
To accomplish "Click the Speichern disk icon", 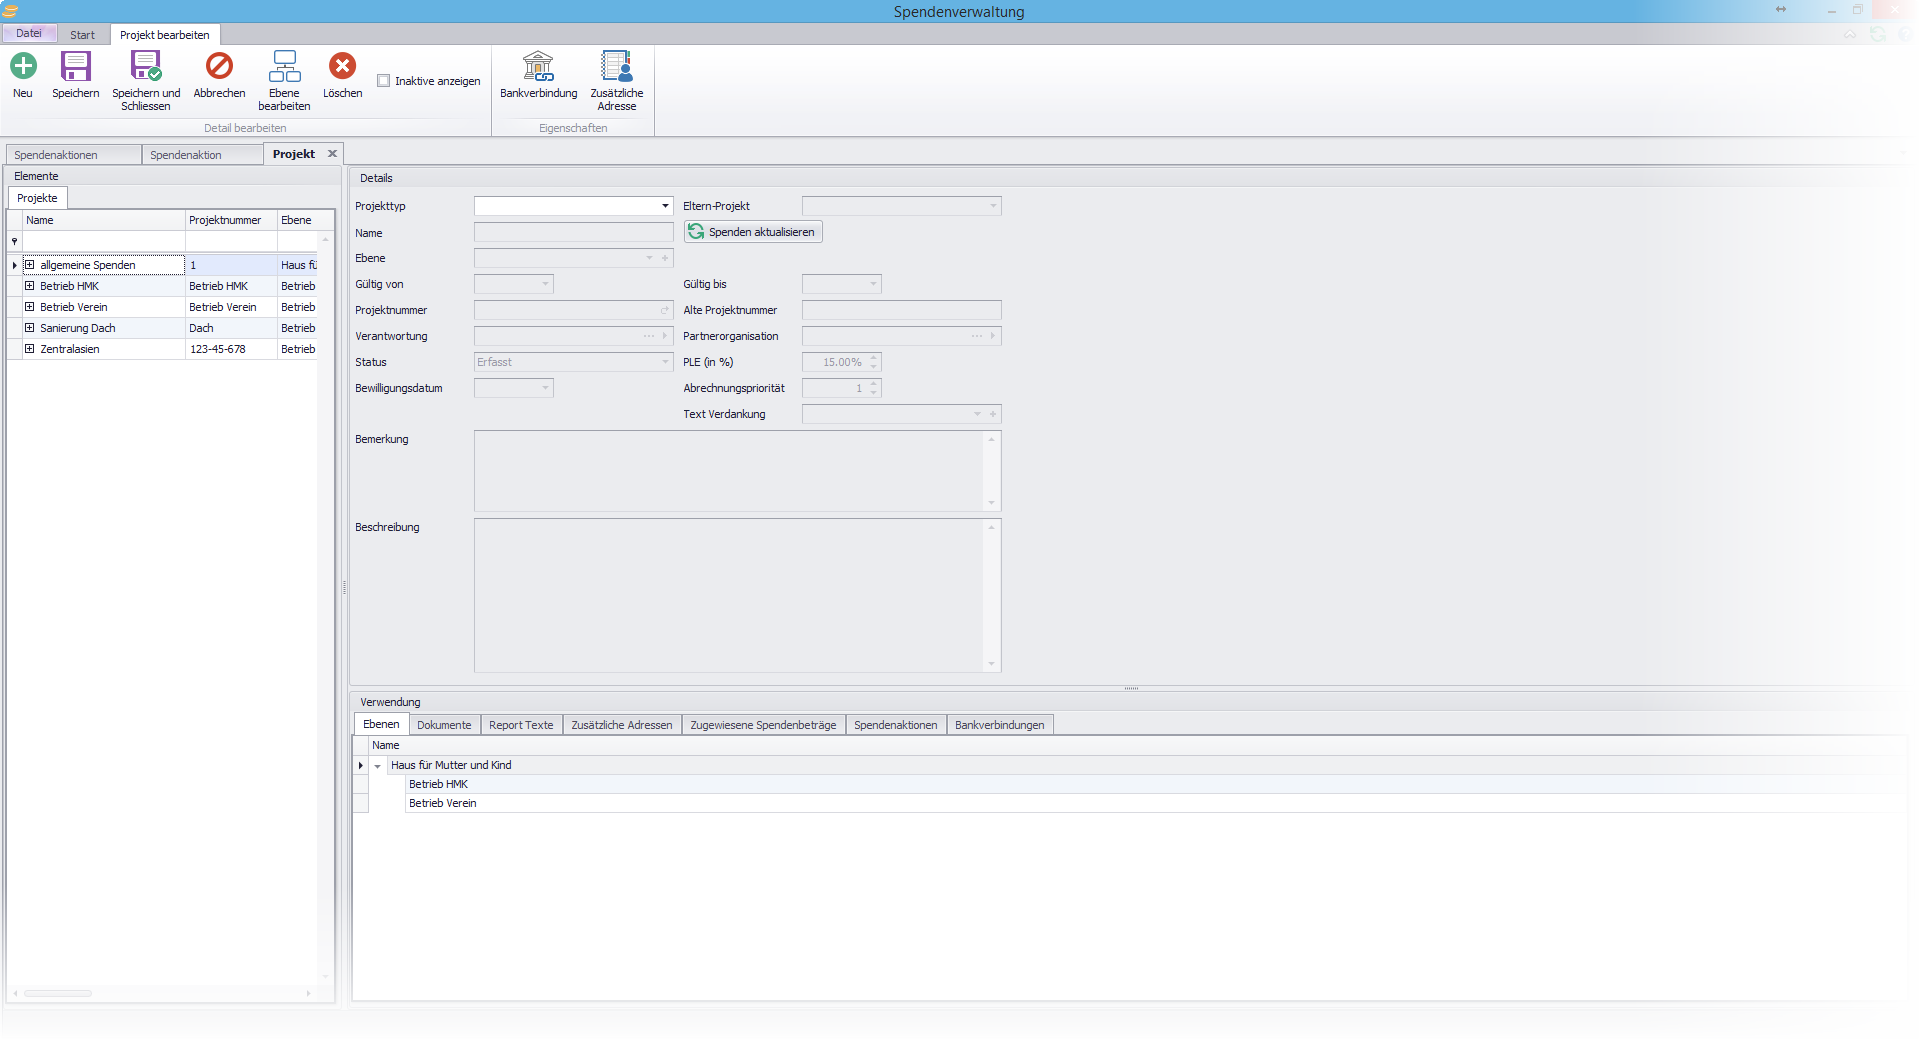I will point(76,67).
